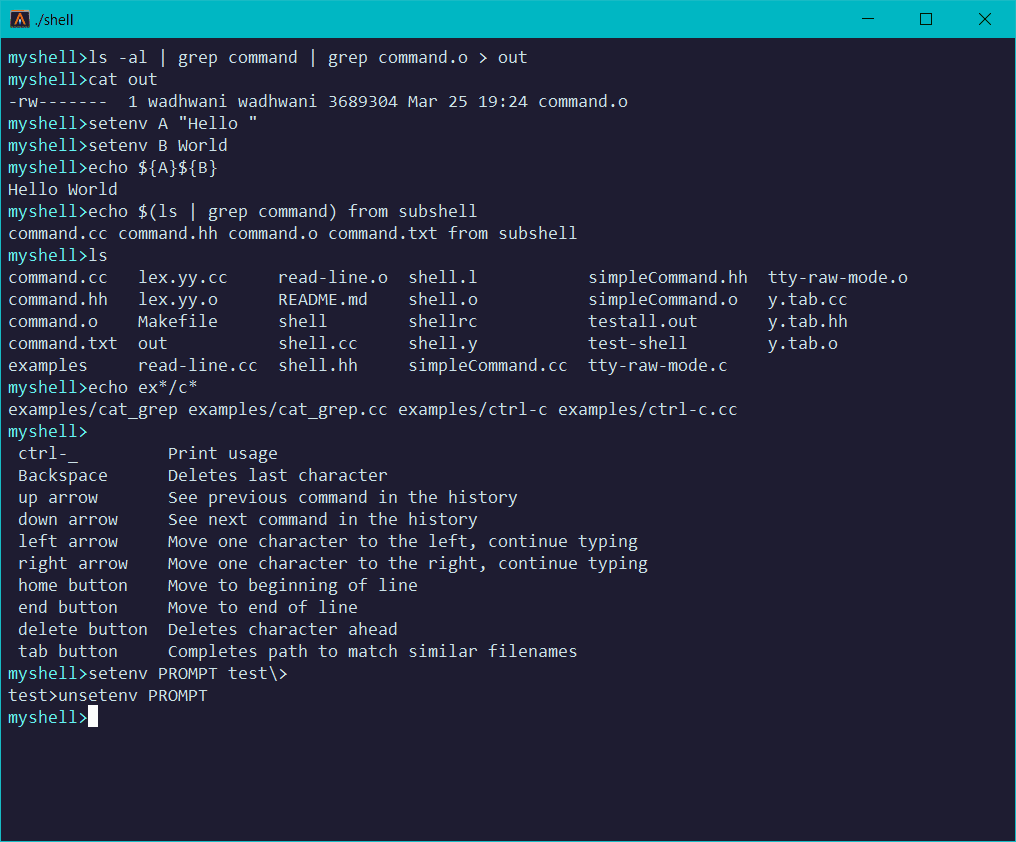Click the 'tab button' help entry
1016x842 pixels.
coord(67,651)
